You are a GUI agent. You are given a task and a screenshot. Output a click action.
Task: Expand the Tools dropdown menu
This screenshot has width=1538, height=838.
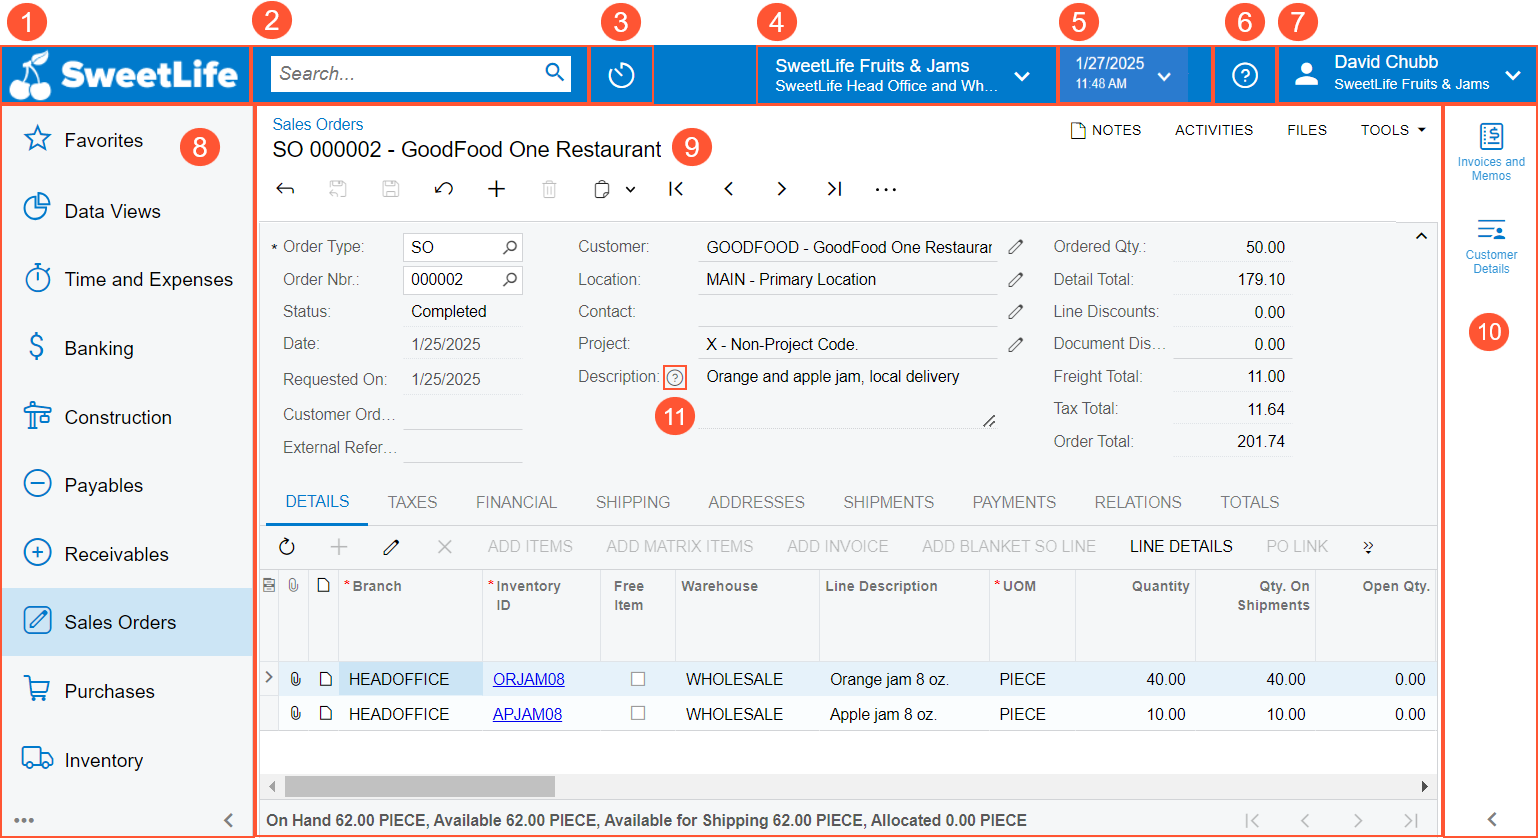pyautogui.click(x=1393, y=130)
